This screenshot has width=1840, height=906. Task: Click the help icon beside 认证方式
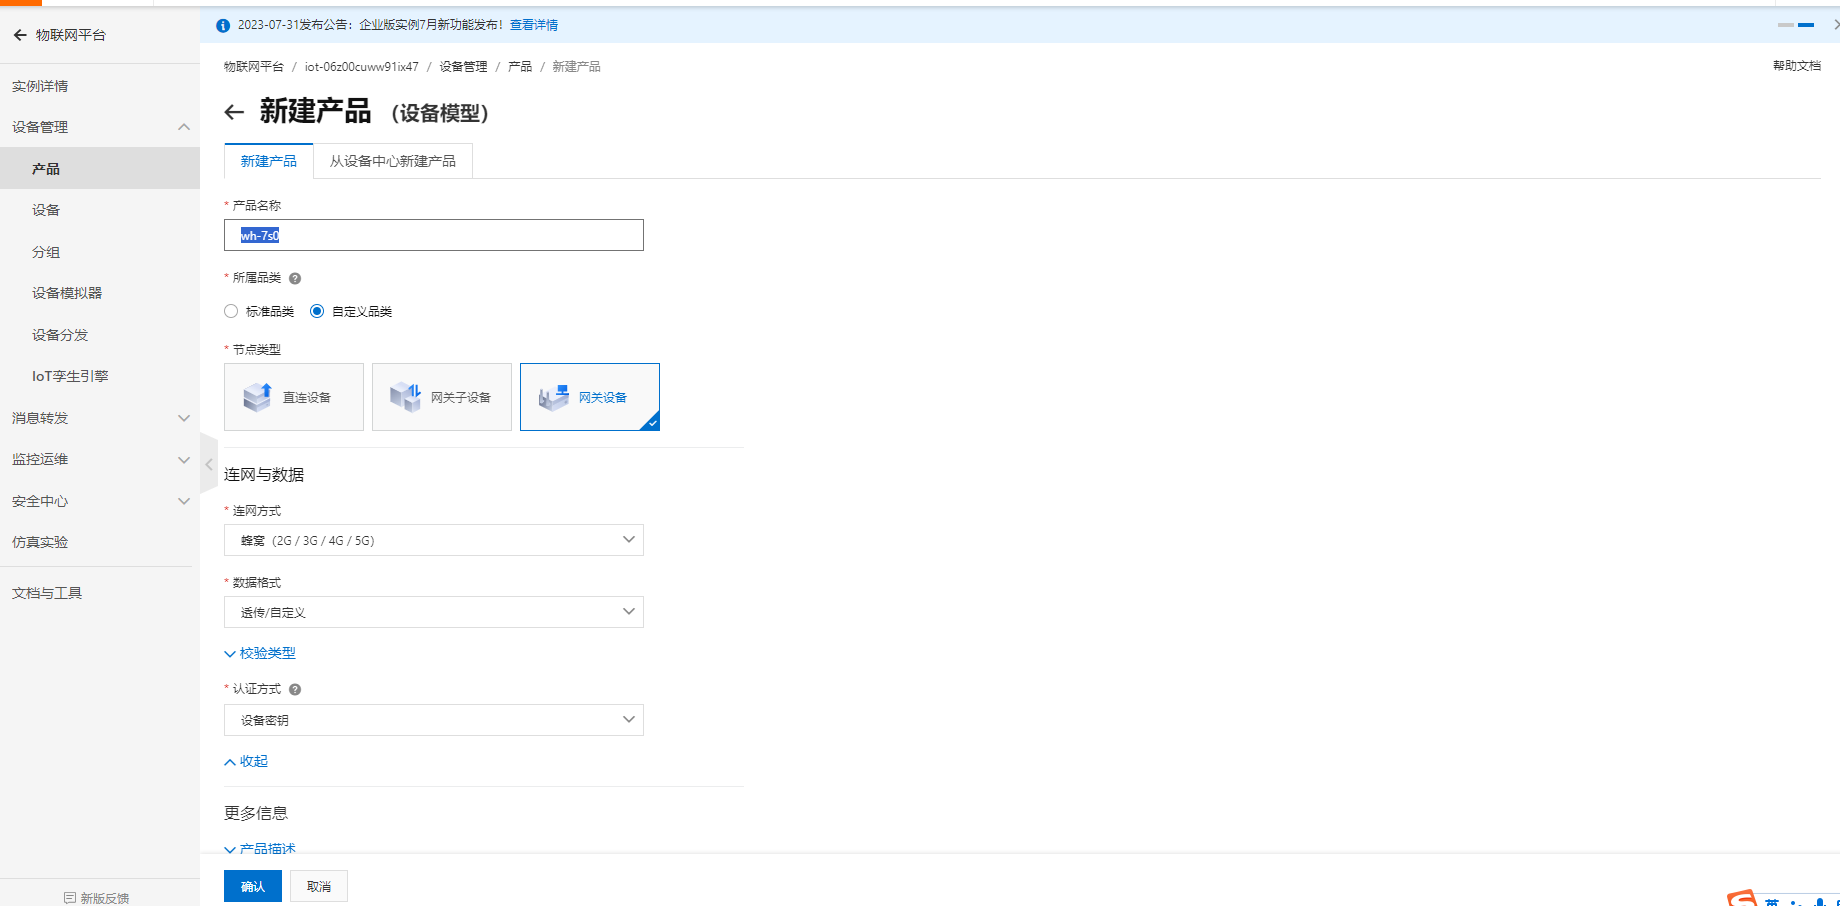[295, 689]
